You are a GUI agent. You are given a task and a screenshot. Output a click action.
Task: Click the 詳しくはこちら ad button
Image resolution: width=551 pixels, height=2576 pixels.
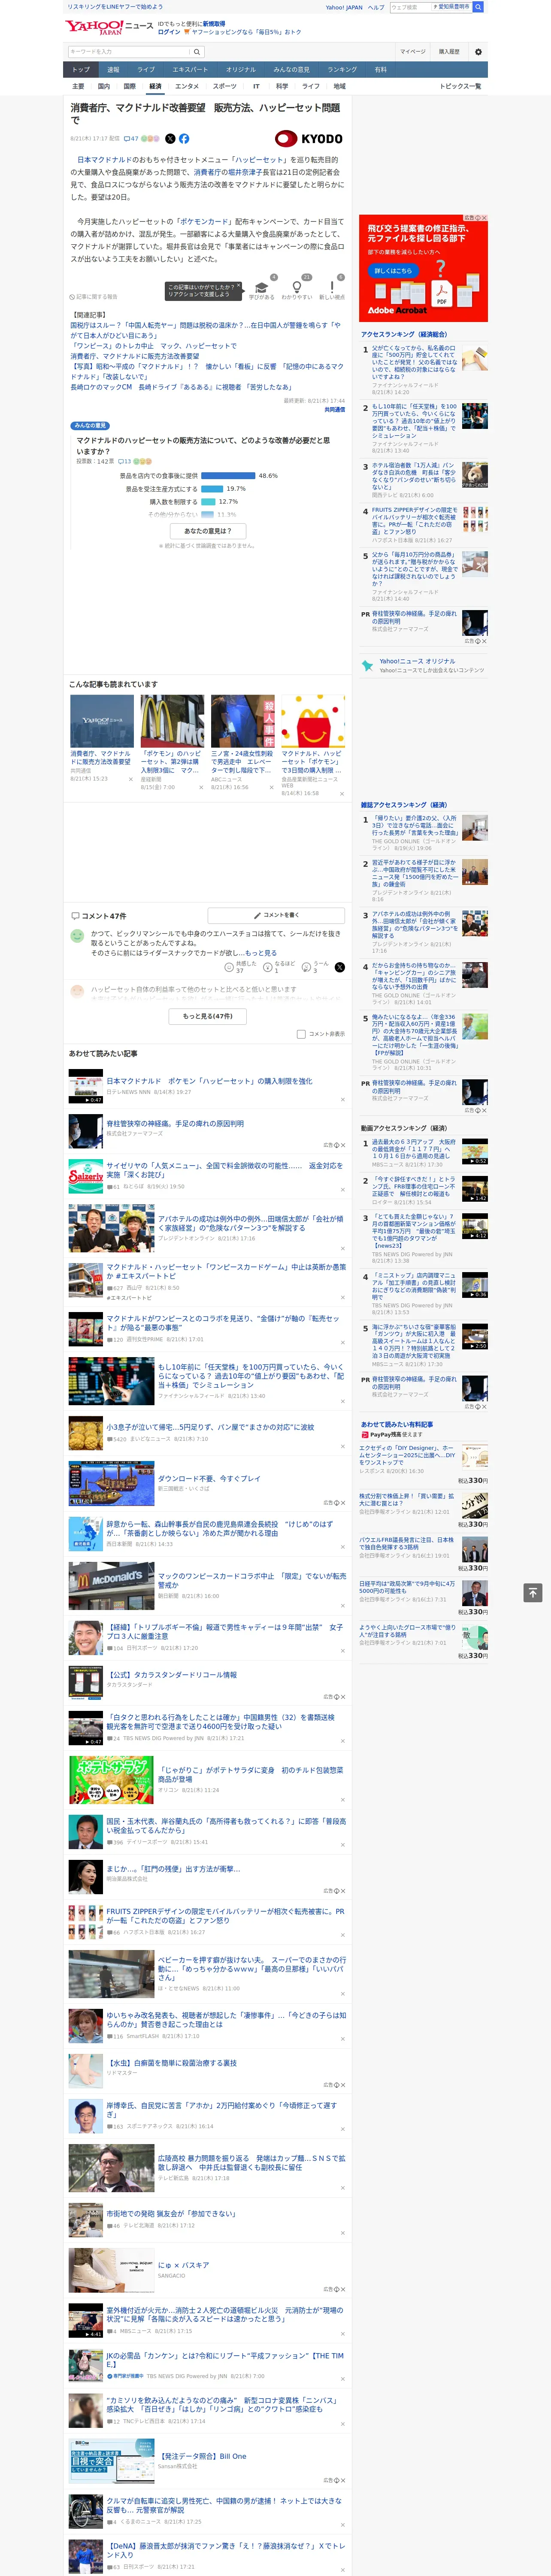[393, 271]
